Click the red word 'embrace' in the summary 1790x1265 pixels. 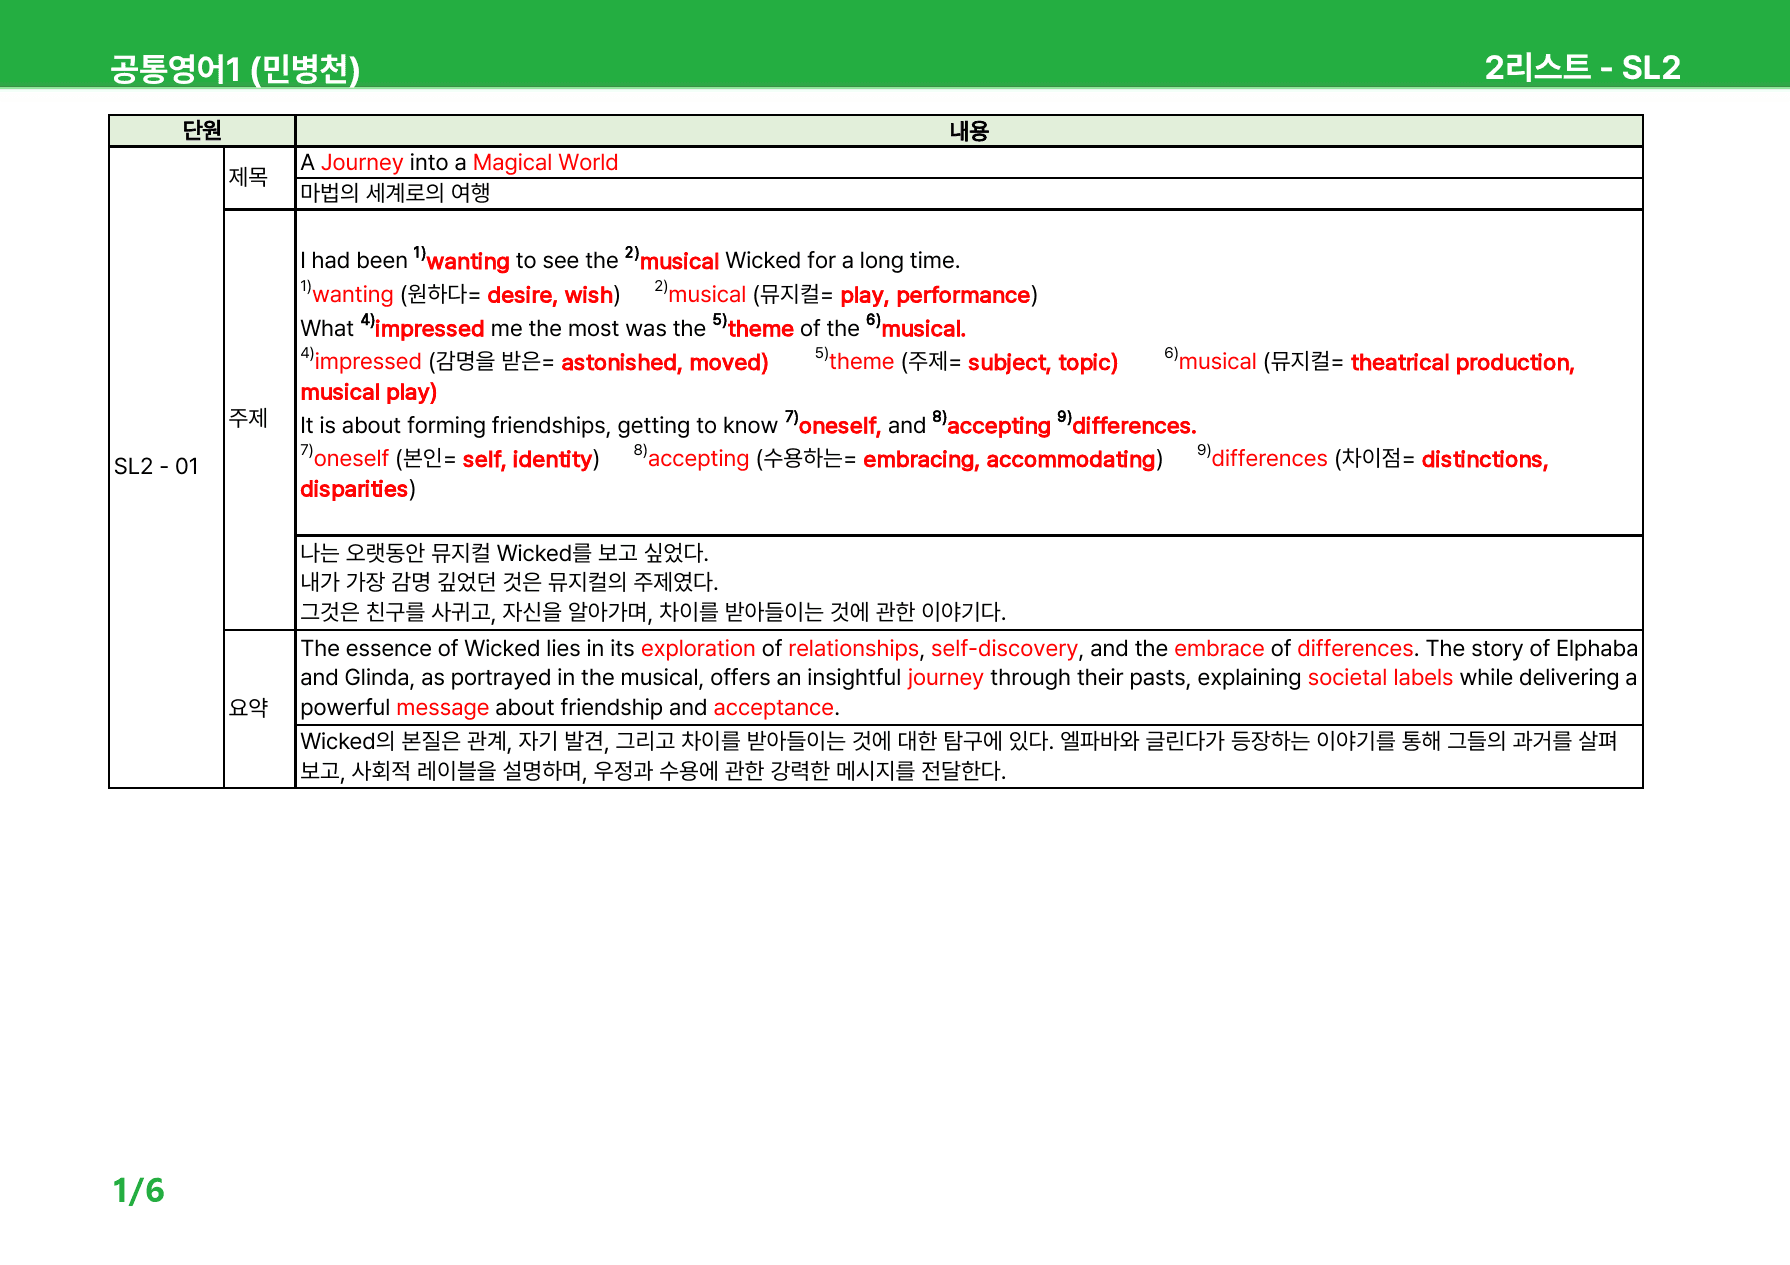1219,648
